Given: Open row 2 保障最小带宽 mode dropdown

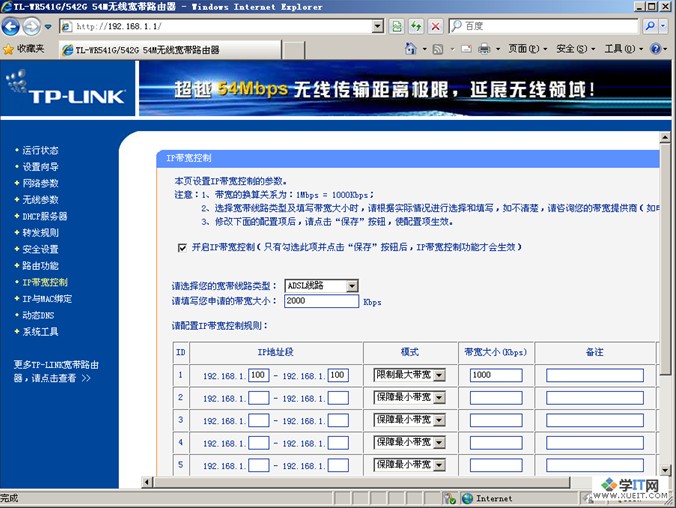Looking at the screenshot, I should click(409, 398).
